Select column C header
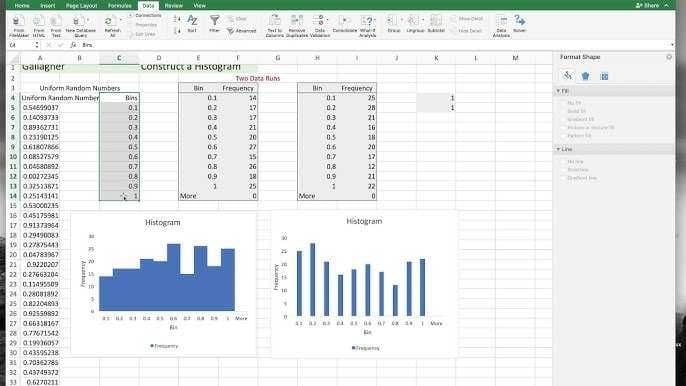The image size is (686, 386). click(119, 58)
